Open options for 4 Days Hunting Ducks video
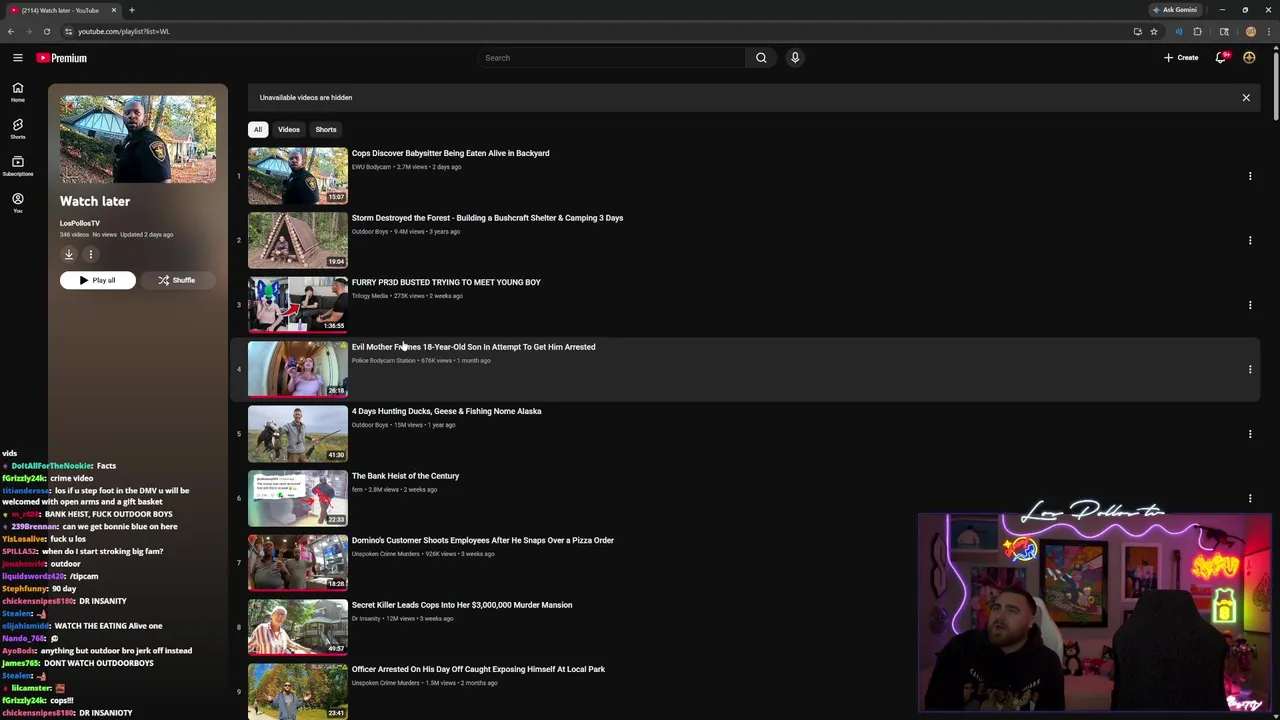This screenshot has height=720, width=1280. coord(1249,434)
